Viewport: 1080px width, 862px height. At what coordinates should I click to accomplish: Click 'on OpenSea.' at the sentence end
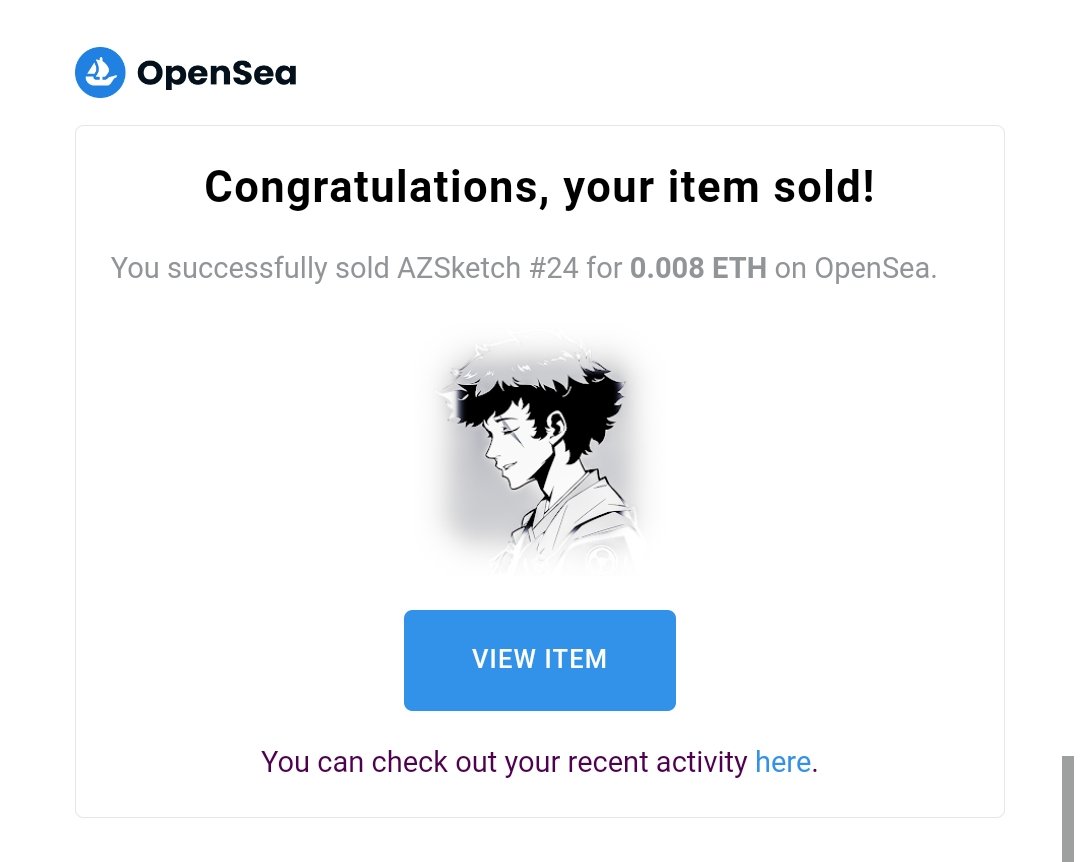click(x=855, y=268)
